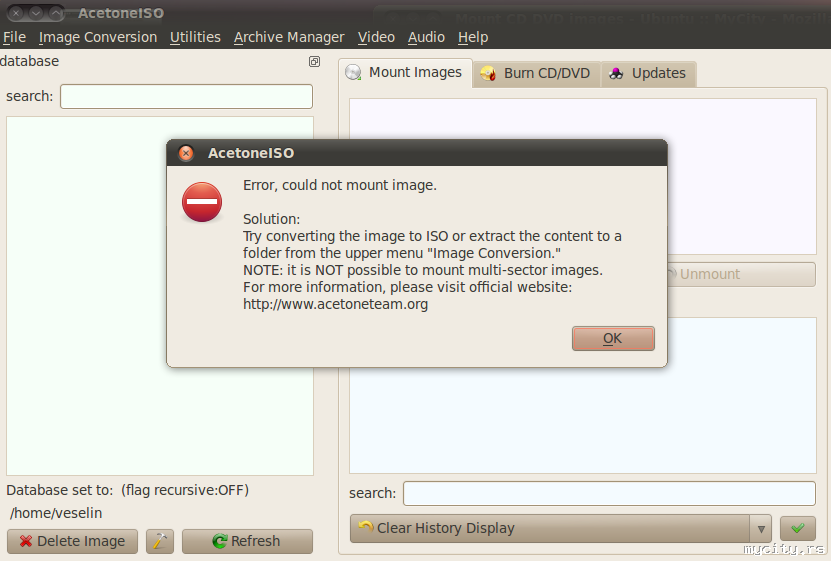Switch to the Updates tab
This screenshot has width=831, height=561.
pos(648,74)
